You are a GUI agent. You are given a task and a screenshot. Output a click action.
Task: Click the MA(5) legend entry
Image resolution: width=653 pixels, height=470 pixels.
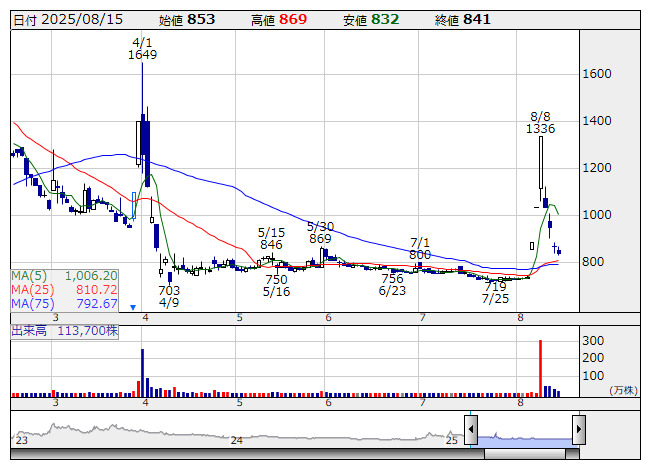coord(65,276)
